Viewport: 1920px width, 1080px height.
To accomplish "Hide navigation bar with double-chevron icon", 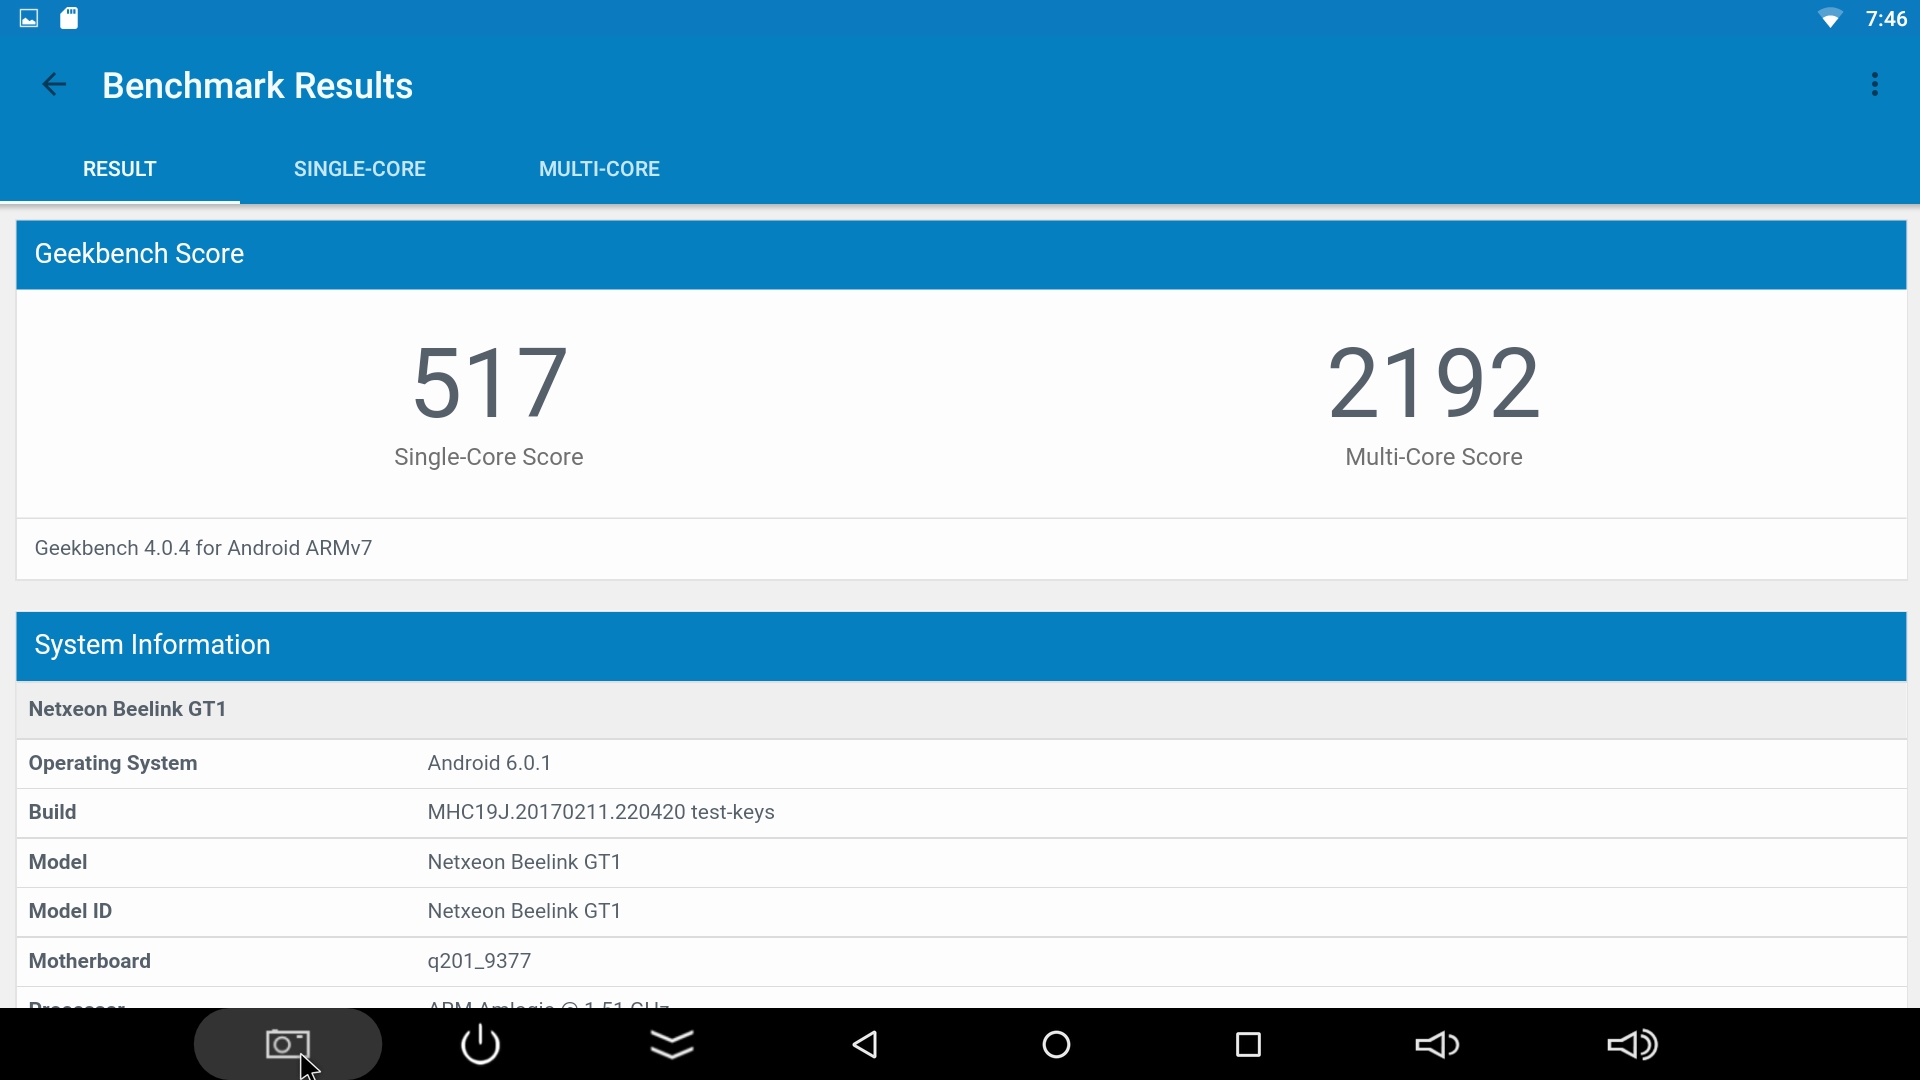I will tap(672, 1044).
